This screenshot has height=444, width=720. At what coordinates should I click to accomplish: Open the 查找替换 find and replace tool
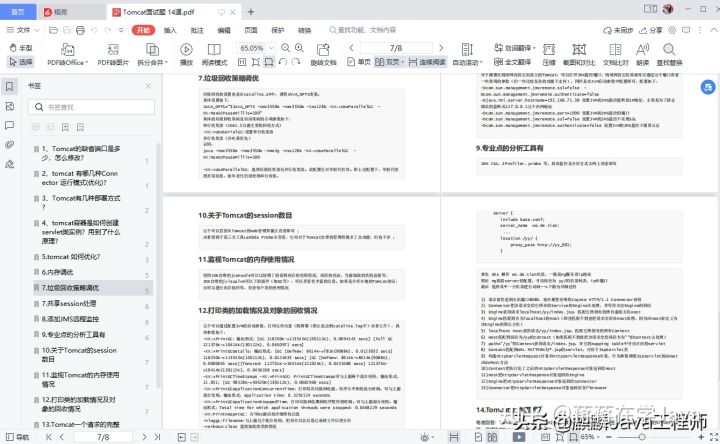click(669, 54)
